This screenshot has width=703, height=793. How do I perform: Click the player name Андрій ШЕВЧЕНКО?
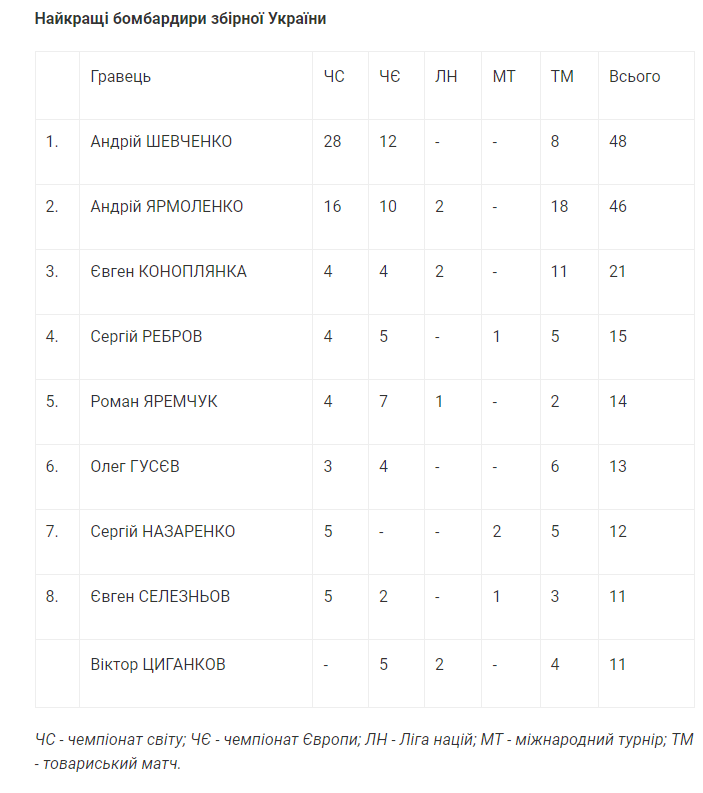(161, 142)
